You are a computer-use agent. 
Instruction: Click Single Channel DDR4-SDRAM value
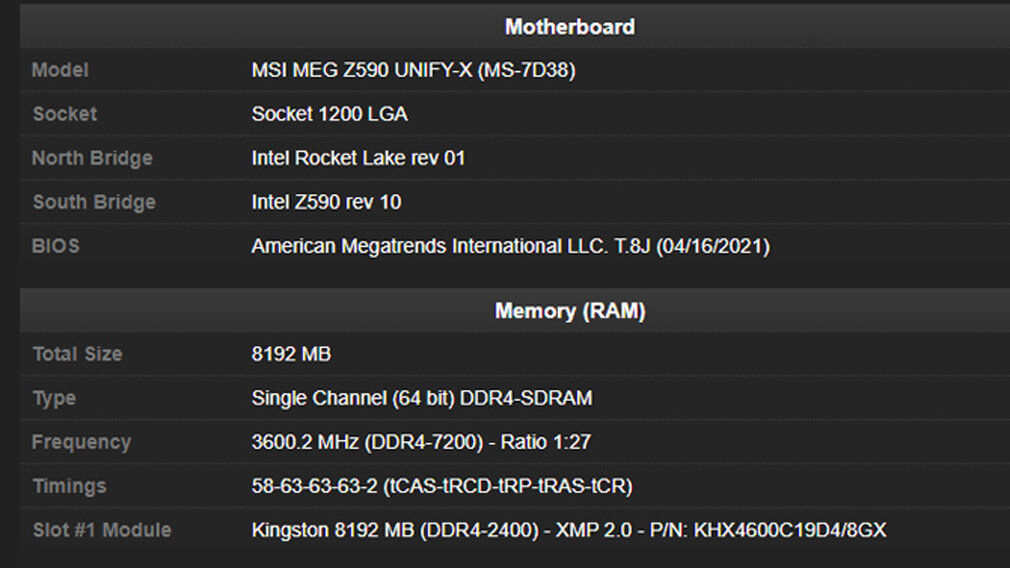pyautogui.click(x=421, y=398)
